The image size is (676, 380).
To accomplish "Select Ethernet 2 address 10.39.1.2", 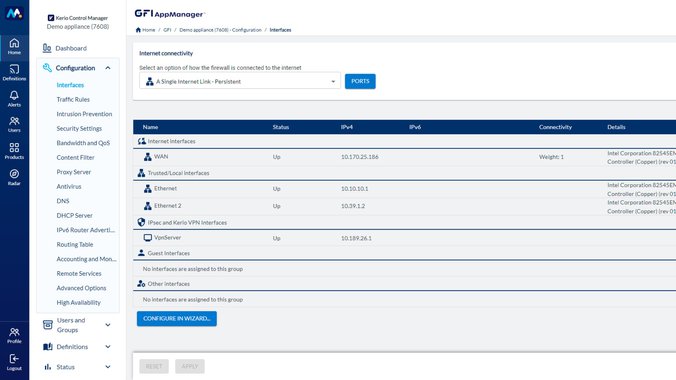I will (353, 206).
